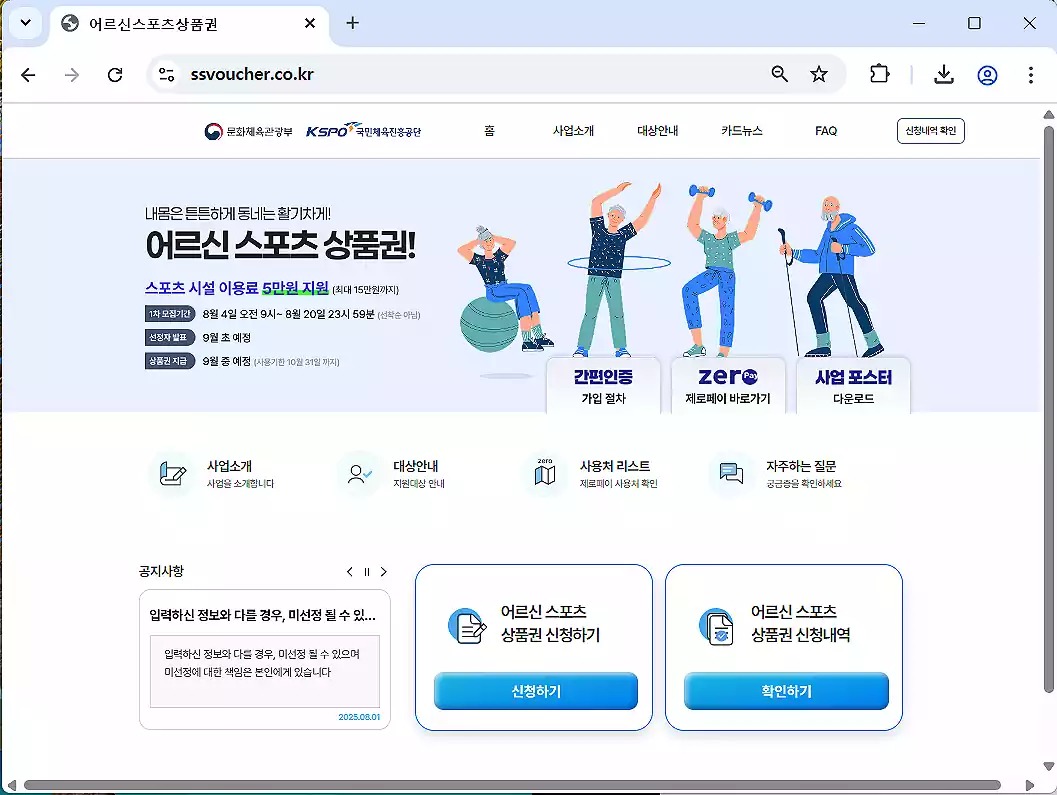Show the previous 공지사항 notice
Viewport: 1057px width, 795px height.
pos(349,572)
